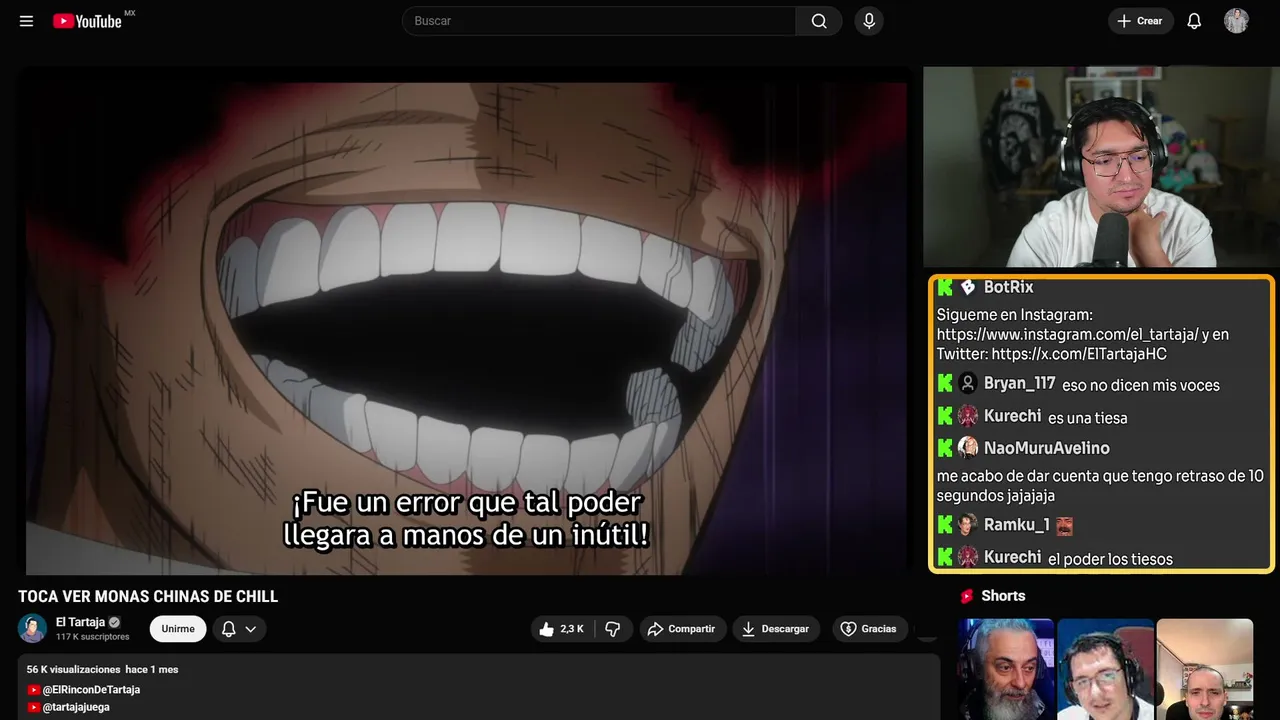Send a Gracias super thanks

coord(869,629)
